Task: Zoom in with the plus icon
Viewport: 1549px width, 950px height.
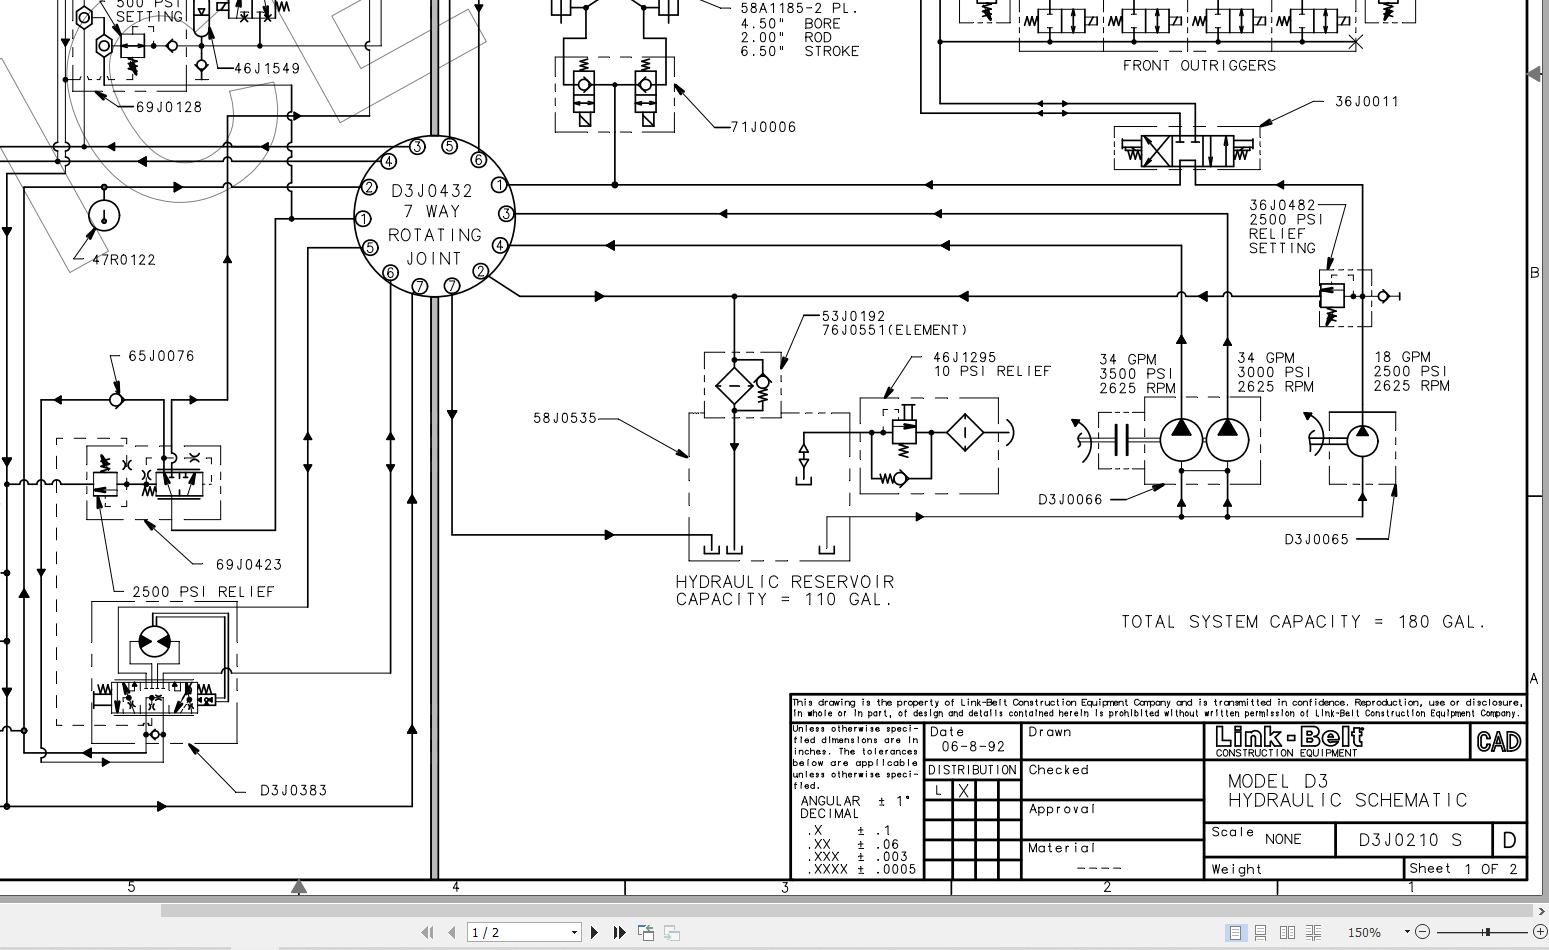Action: tap(1541, 932)
